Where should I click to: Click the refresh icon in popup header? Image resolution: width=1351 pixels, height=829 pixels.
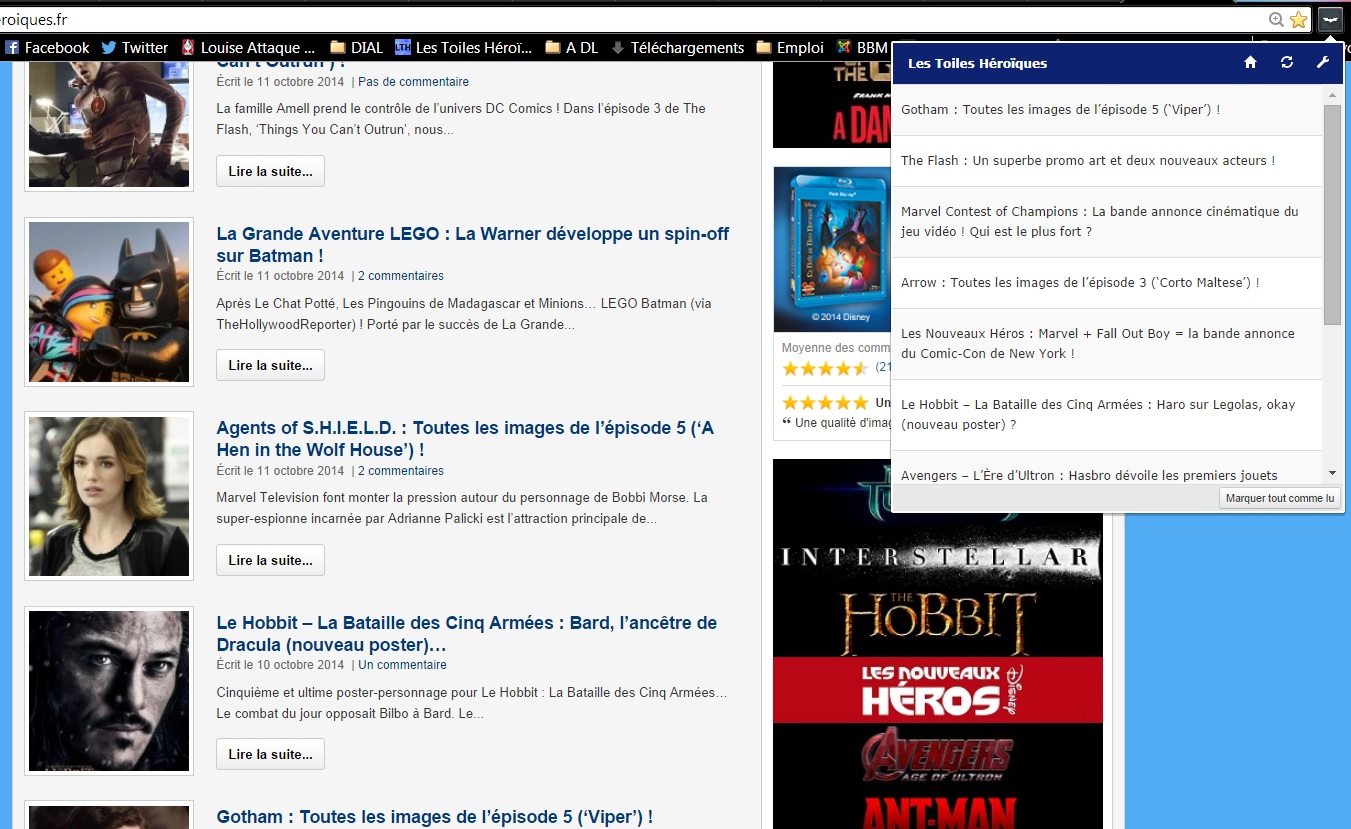[x=1287, y=63]
